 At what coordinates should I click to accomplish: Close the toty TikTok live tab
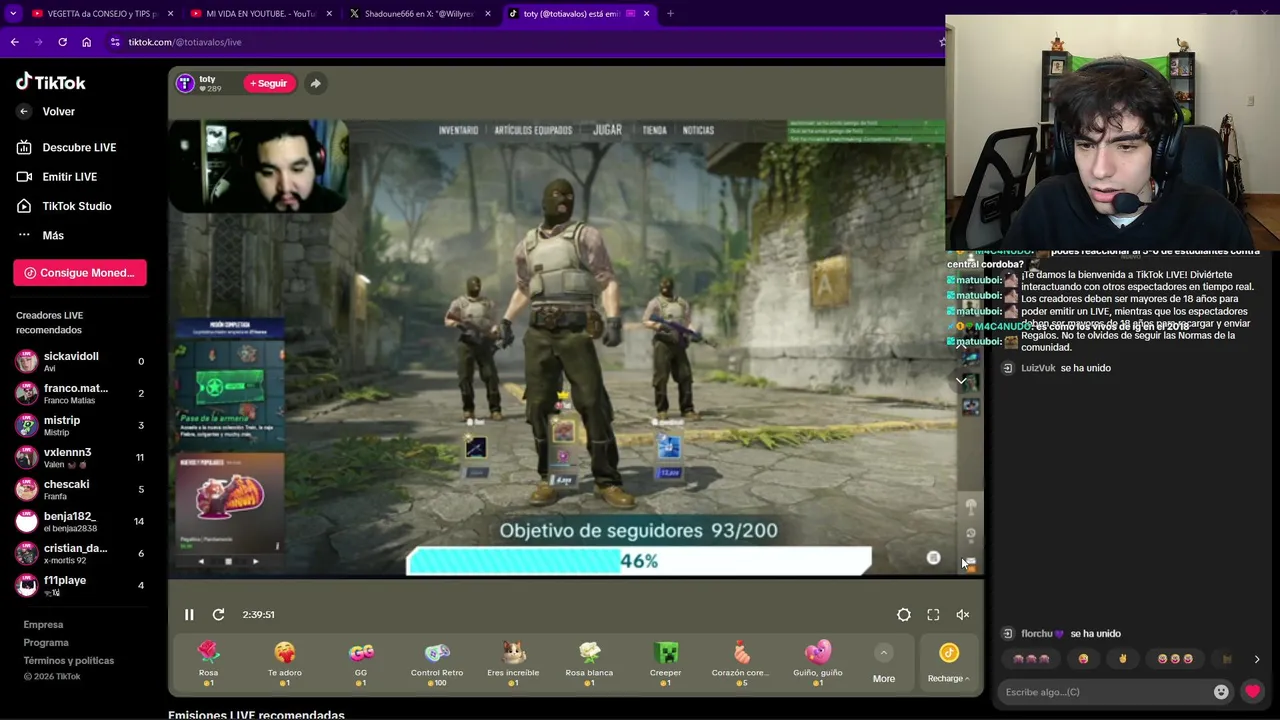point(646,14)
